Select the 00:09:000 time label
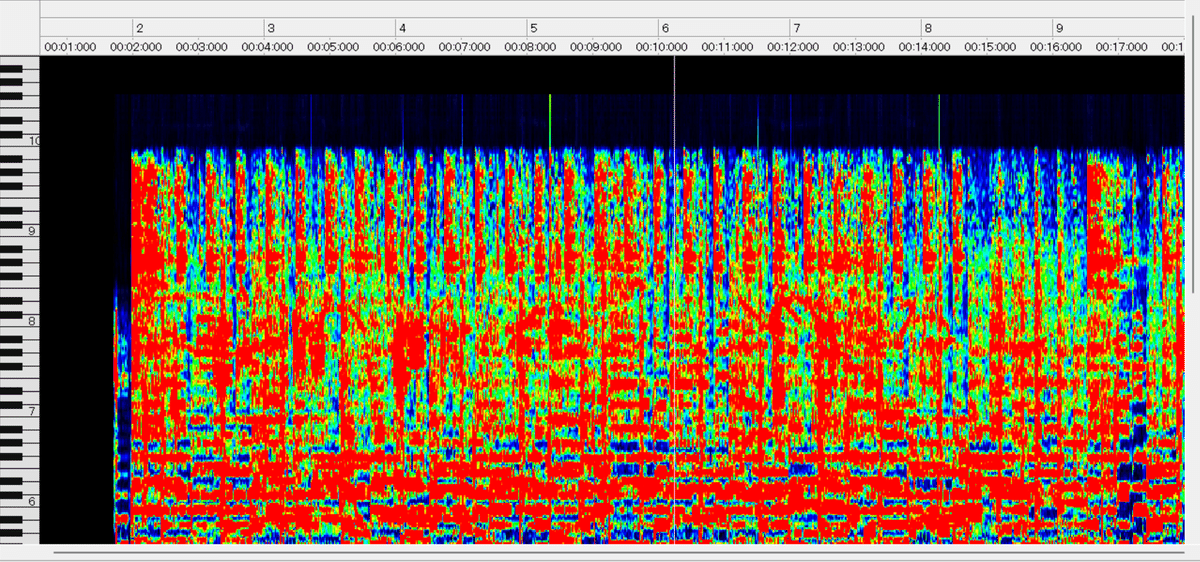1200x562 pixels. point(596,46)
